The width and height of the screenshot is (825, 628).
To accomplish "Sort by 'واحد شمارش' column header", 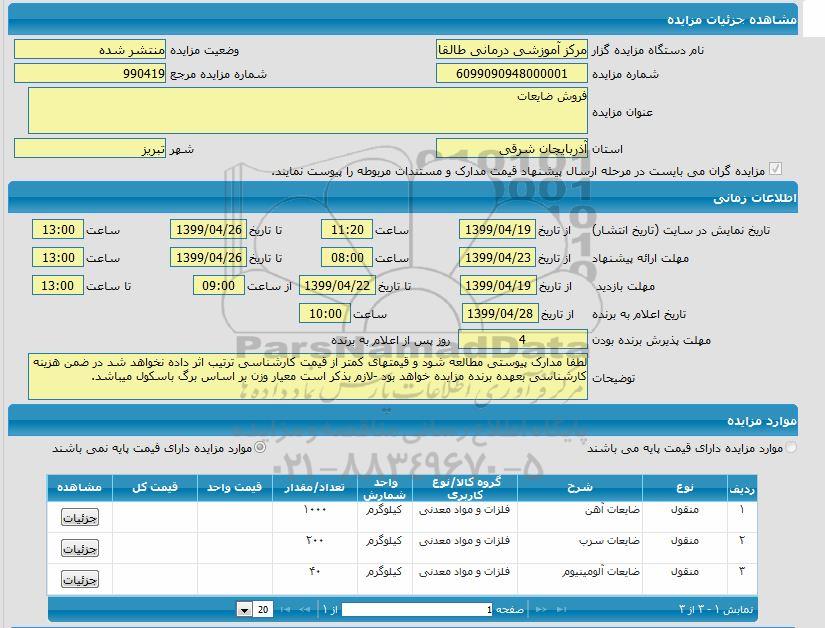I will [x=385, y=489].
